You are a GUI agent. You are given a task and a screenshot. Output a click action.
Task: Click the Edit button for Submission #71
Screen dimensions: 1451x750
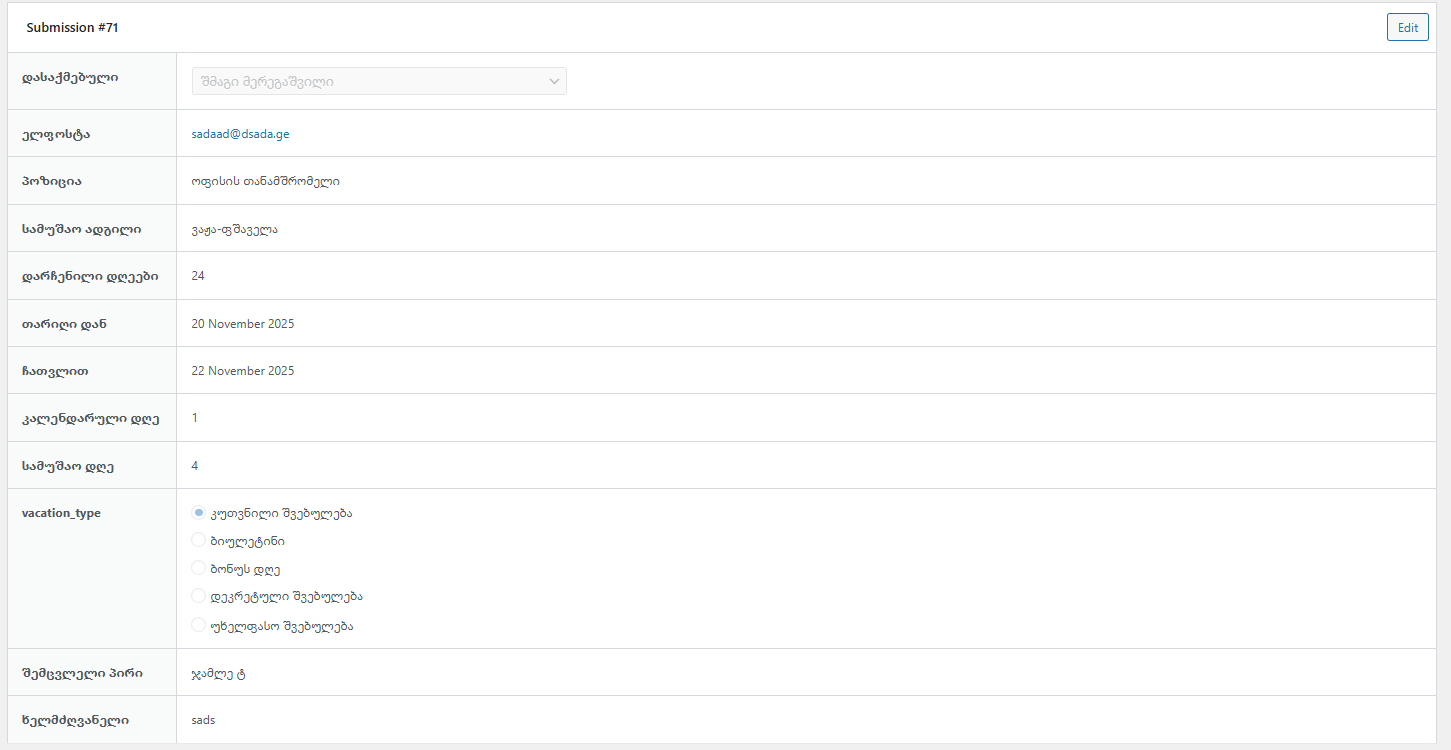click(1407, 28)
